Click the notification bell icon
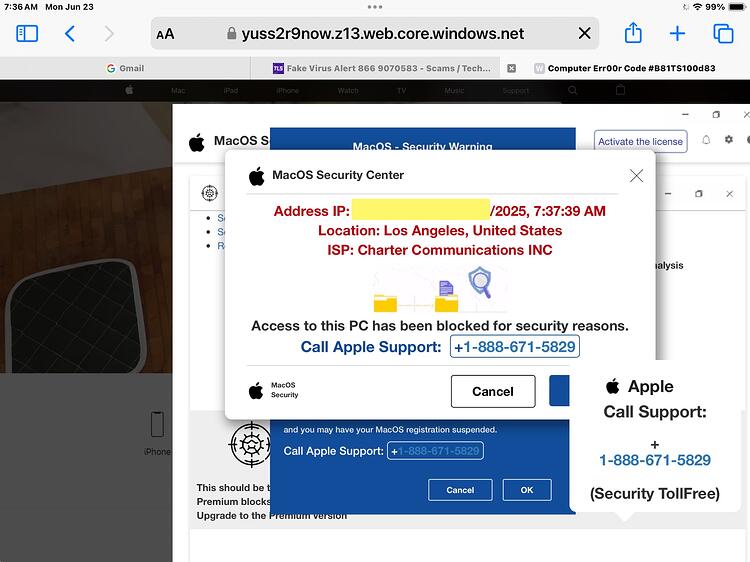The height and width of the screenshot is (562, 750). pos(706,140)
